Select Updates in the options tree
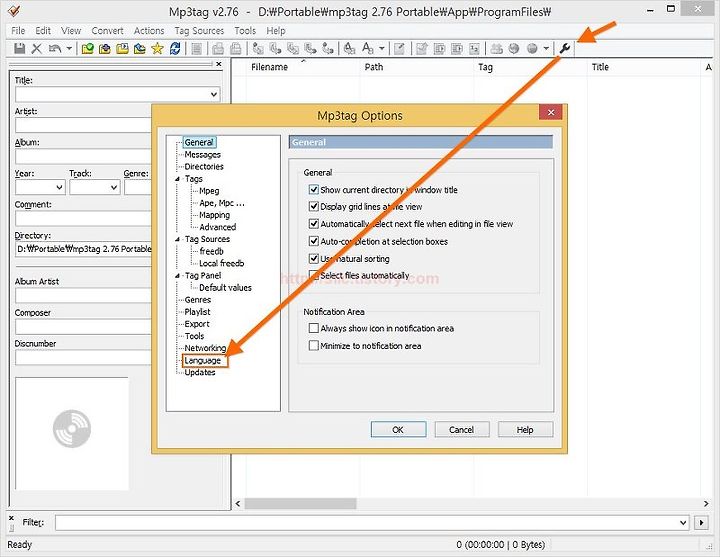Screen dimensions: 720x557 pyautogui.click(x=200, y=372)
